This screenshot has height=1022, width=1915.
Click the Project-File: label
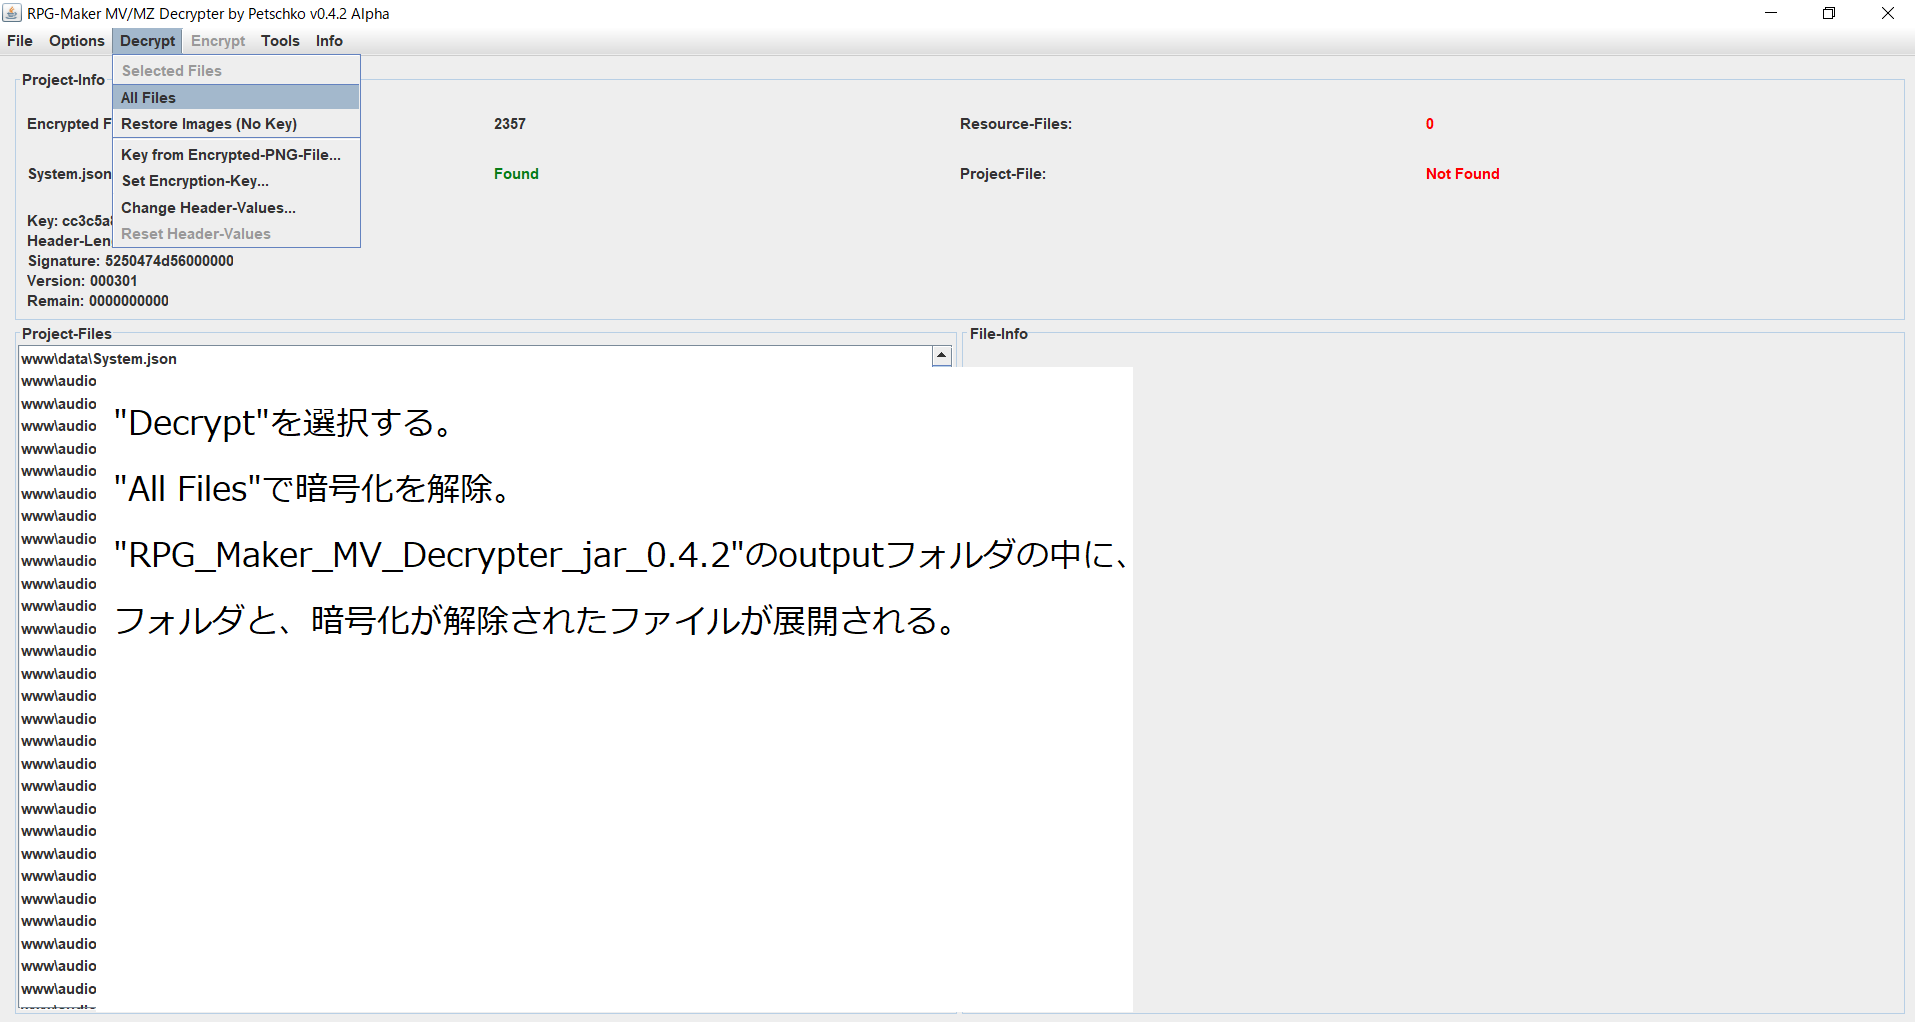pyautogui.click(x=1002, y=174)
